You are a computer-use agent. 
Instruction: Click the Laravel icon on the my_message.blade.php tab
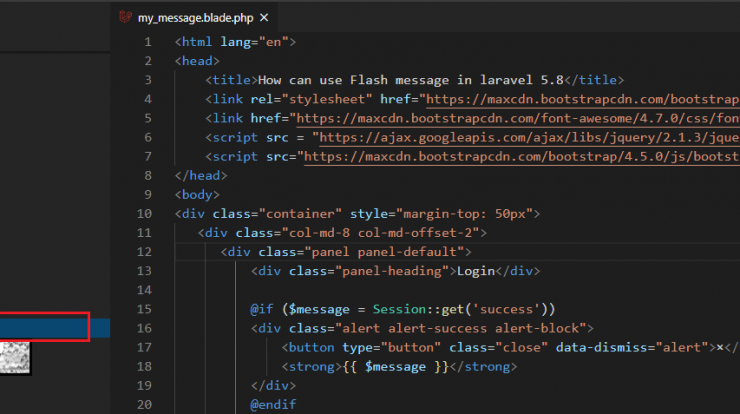(126, 17)
